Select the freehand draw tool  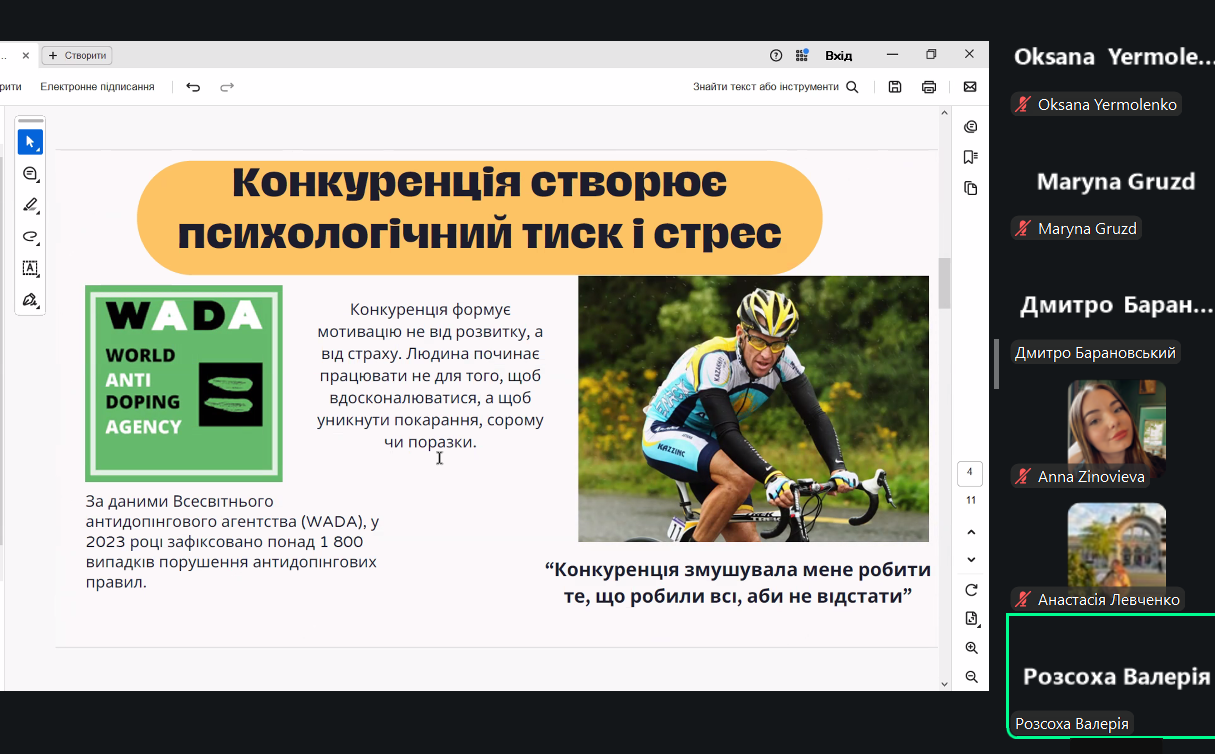[30, 237]
